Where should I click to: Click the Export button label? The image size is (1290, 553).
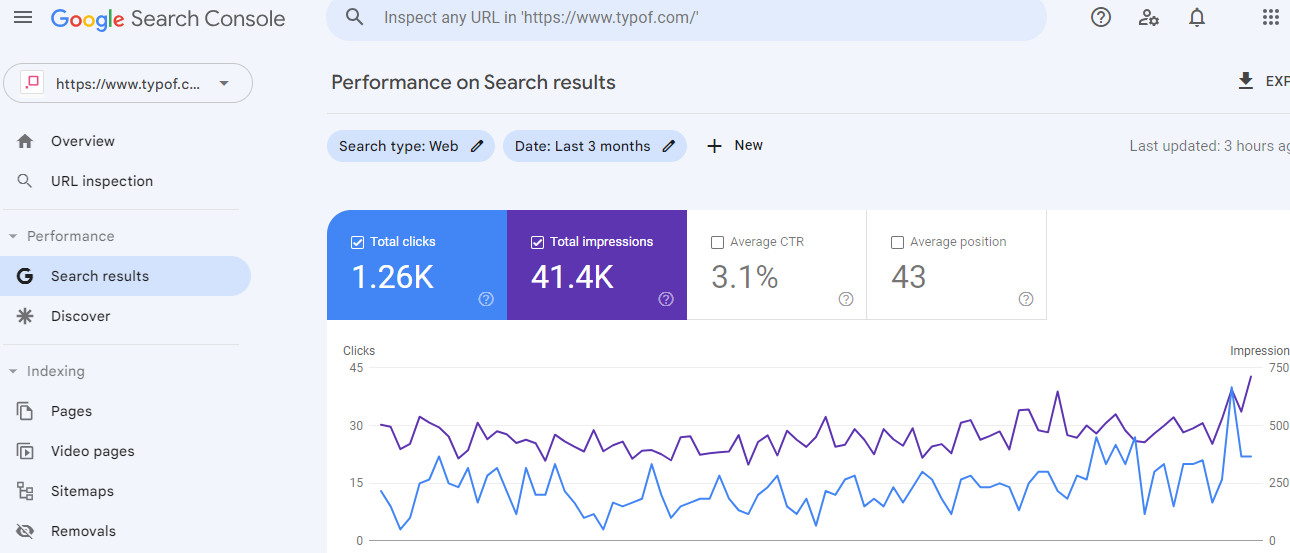[1277, 82]
